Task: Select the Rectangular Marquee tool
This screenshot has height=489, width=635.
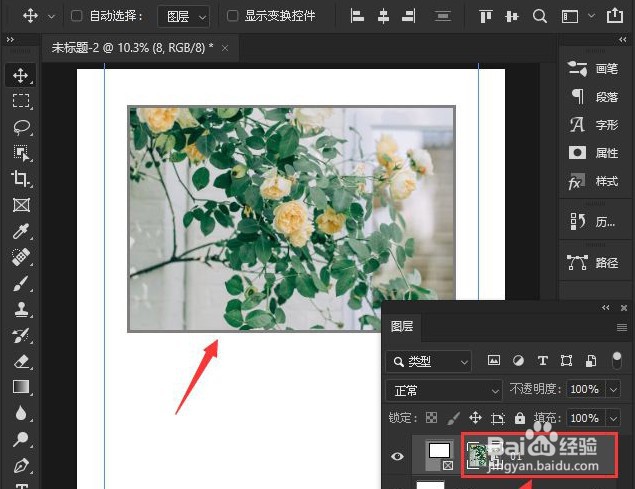Action: coord(21,101)
